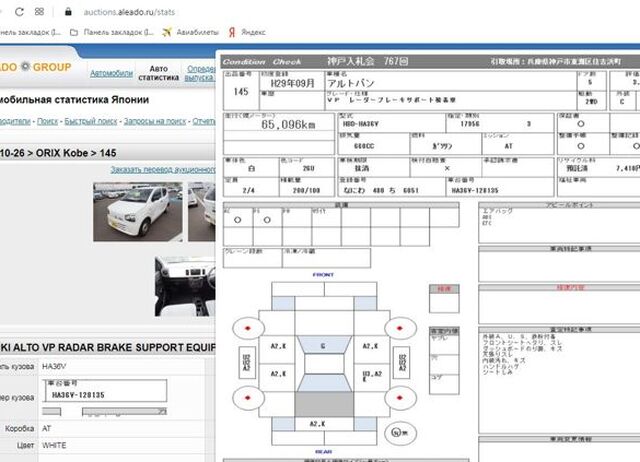Viewport: 640px width, 462px height.
Task: Click the G windshield mark on car diagram
Action: coord(323,346)
